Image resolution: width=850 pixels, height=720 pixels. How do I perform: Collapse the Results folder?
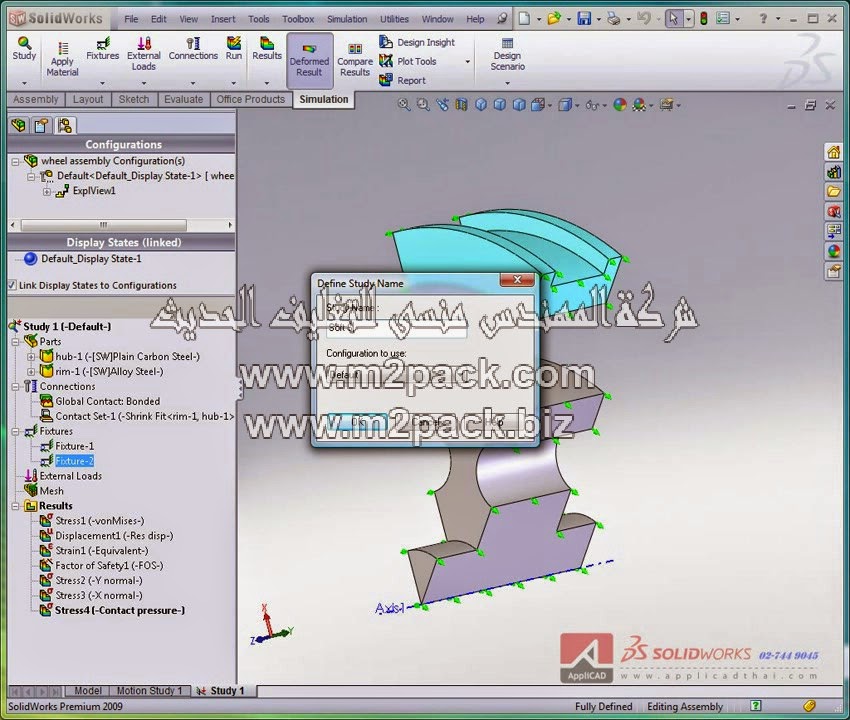(15, 506)
